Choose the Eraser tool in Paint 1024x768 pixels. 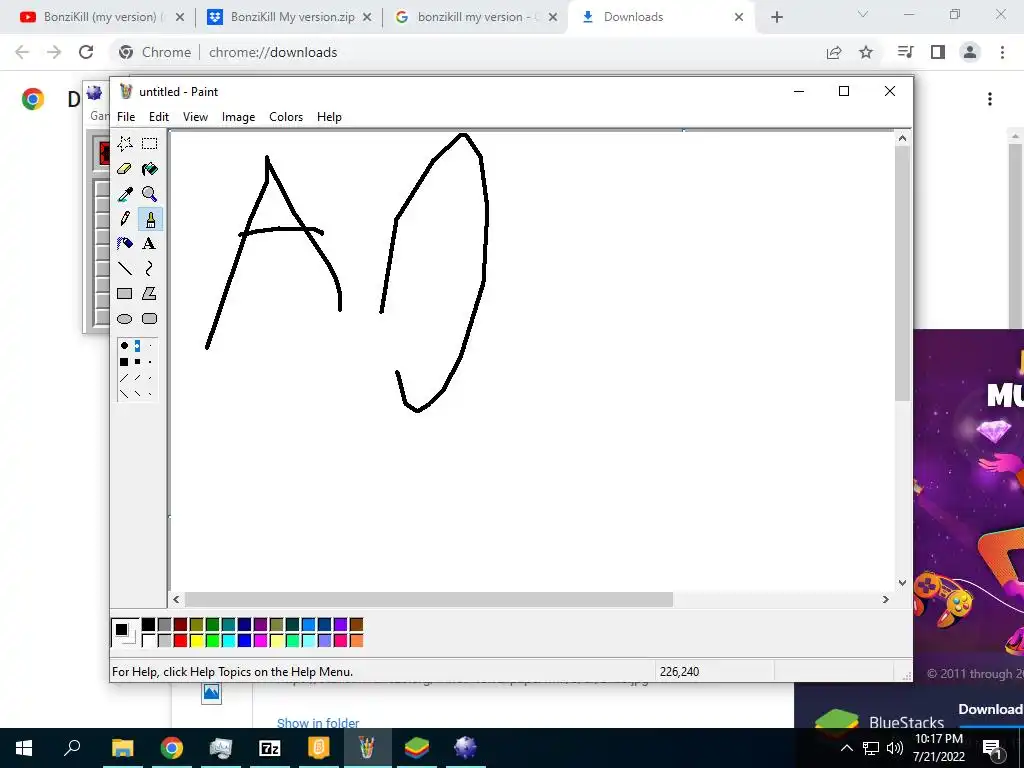[x=125, y=169]
